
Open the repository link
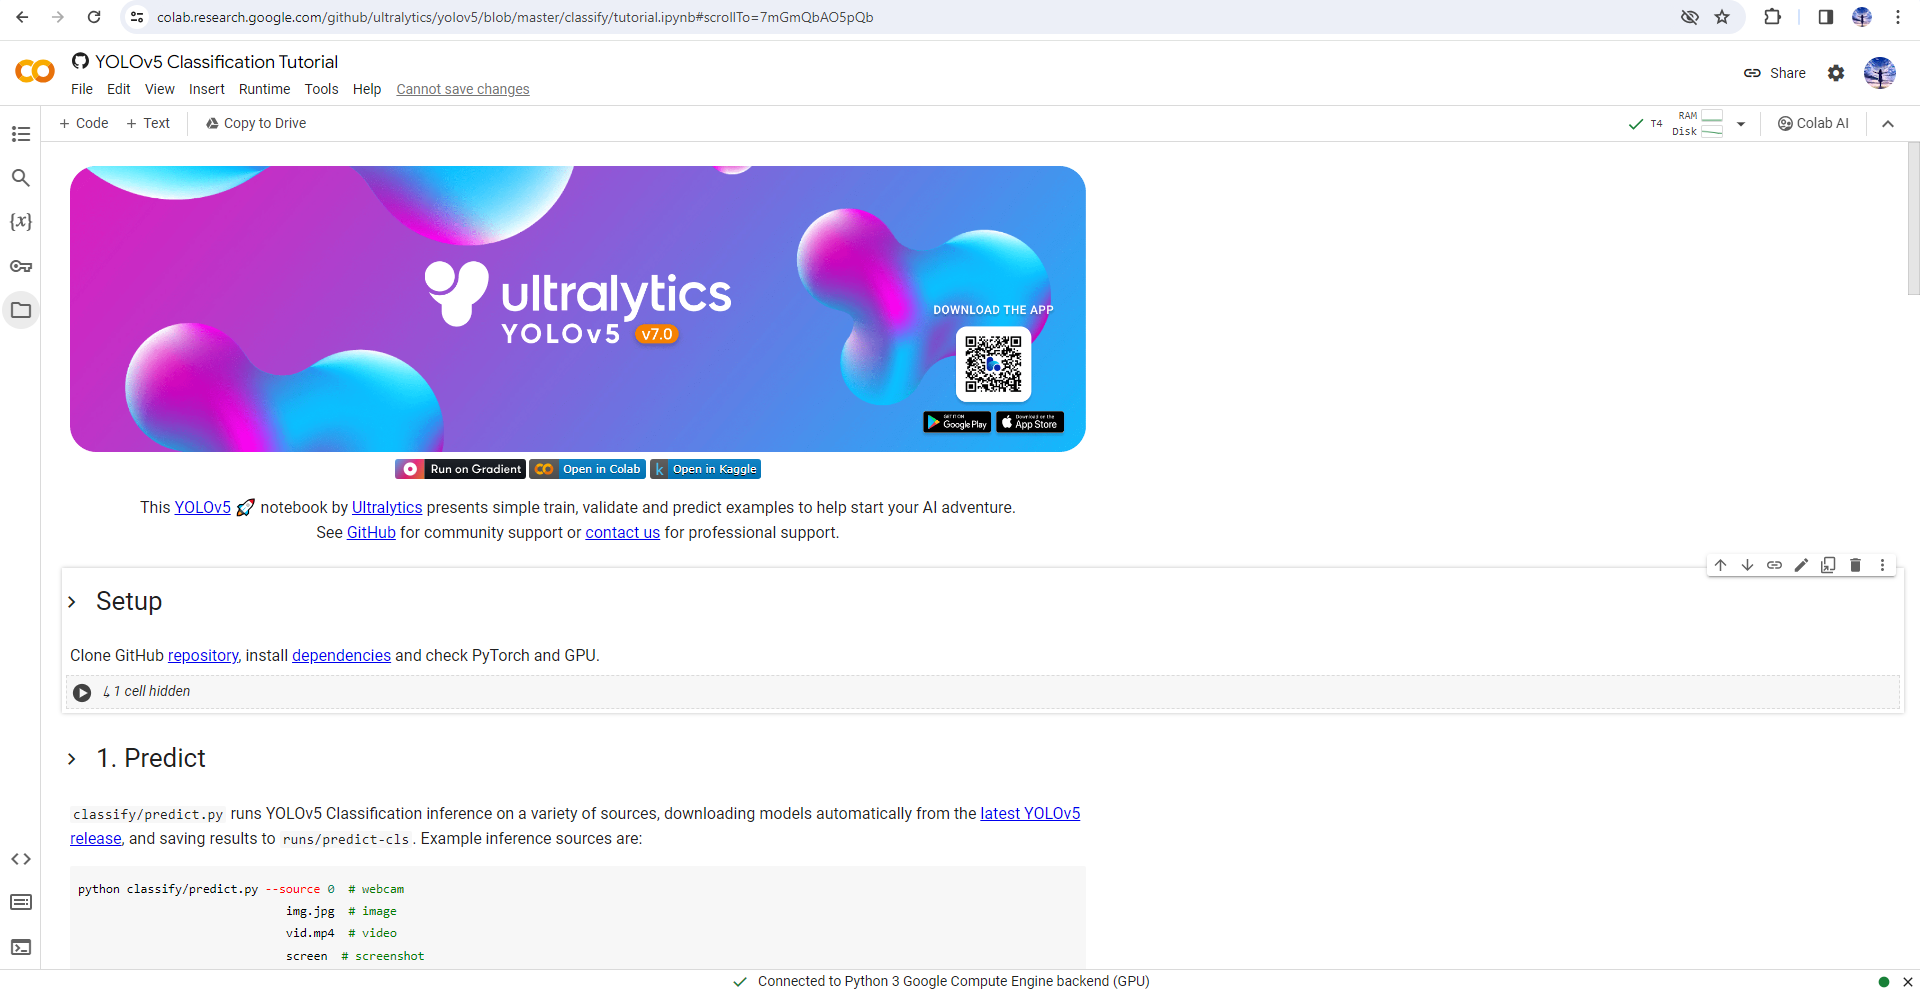[203, 656]
